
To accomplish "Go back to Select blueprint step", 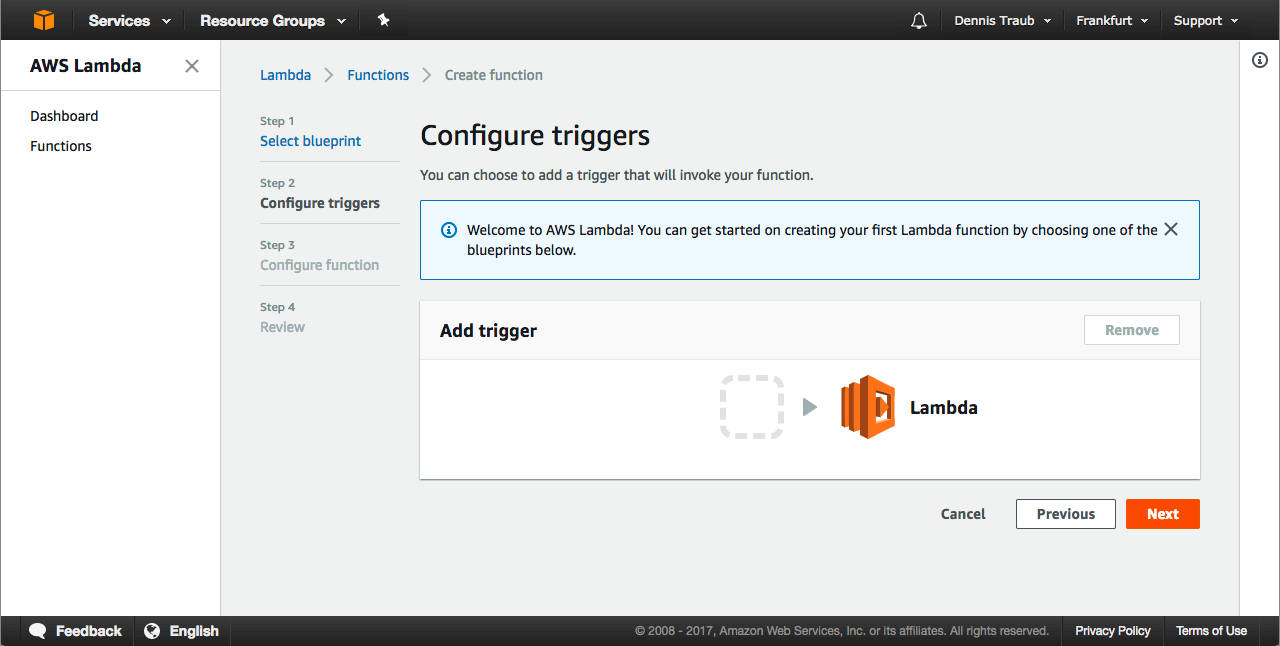I will point(310,141).
